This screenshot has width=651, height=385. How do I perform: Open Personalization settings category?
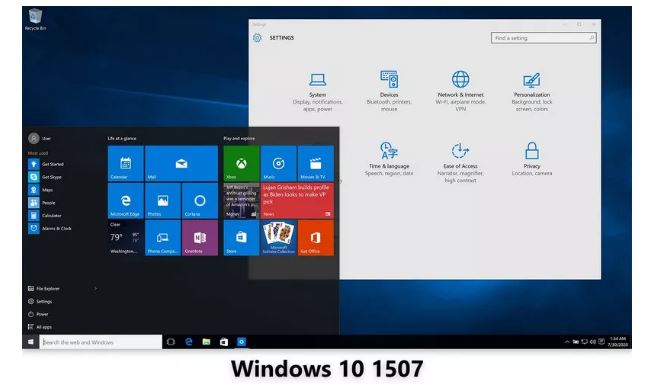coord(532,91)
